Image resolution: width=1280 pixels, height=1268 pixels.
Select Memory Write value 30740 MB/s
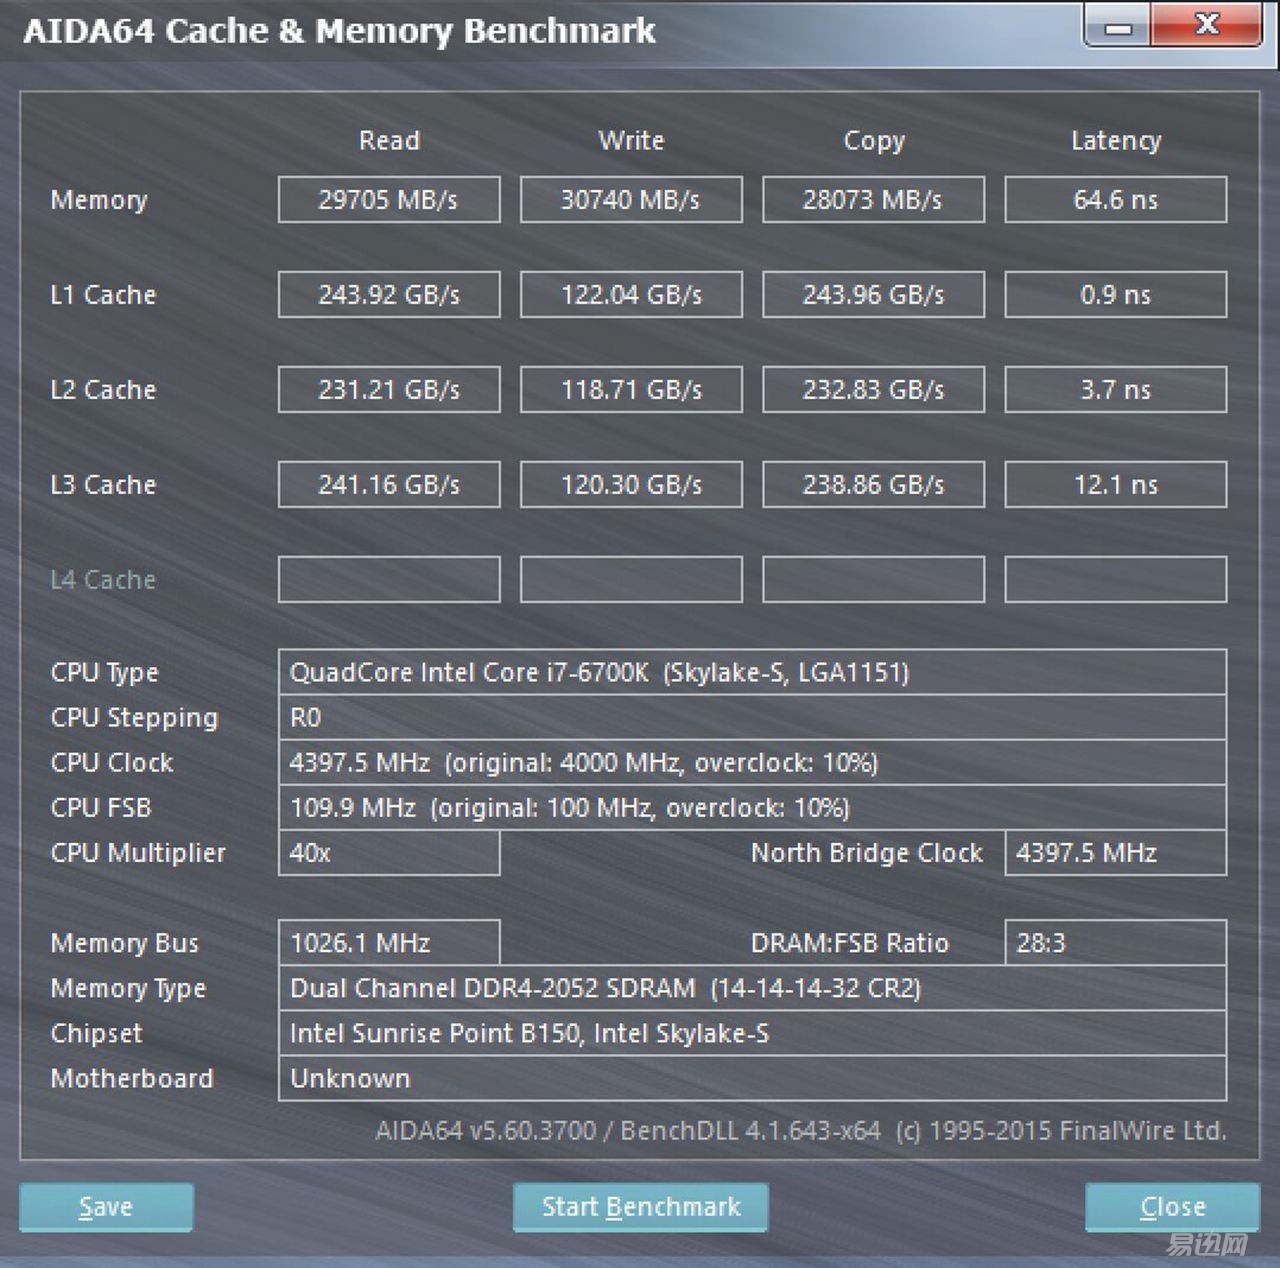631,200
